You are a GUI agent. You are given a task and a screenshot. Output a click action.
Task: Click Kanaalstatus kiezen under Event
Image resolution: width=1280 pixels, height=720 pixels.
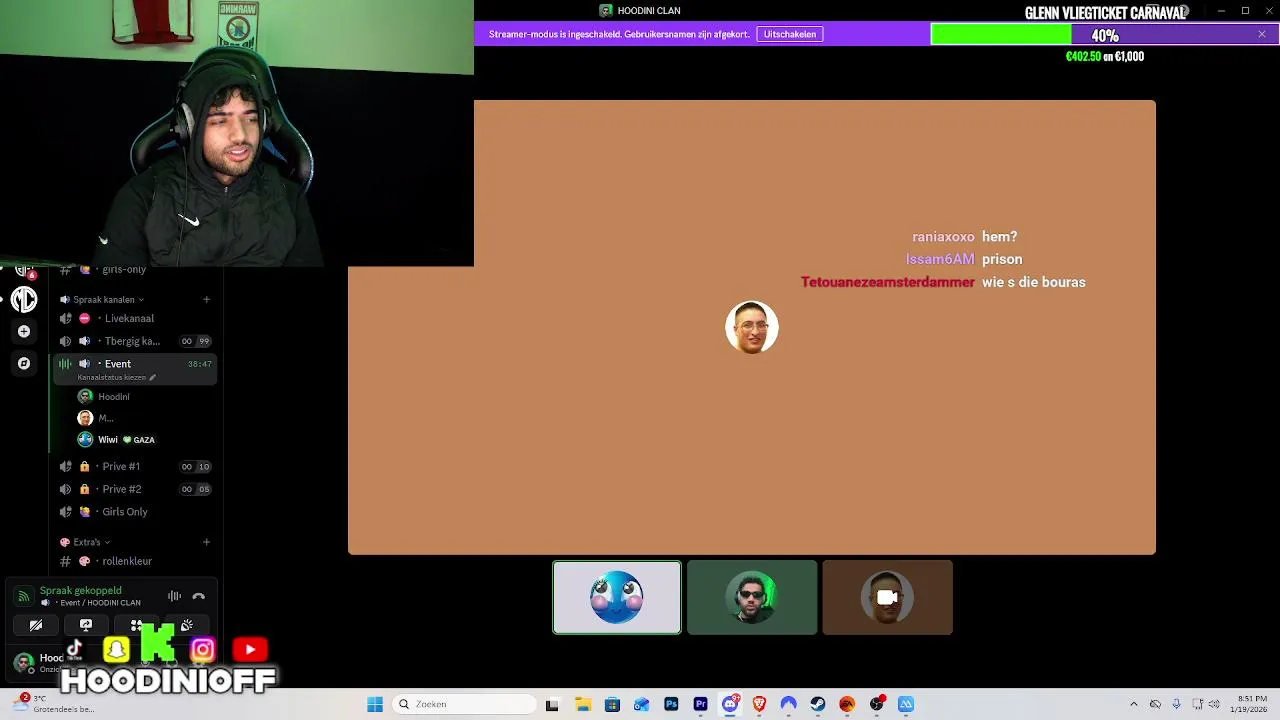[x=111, y=377]
